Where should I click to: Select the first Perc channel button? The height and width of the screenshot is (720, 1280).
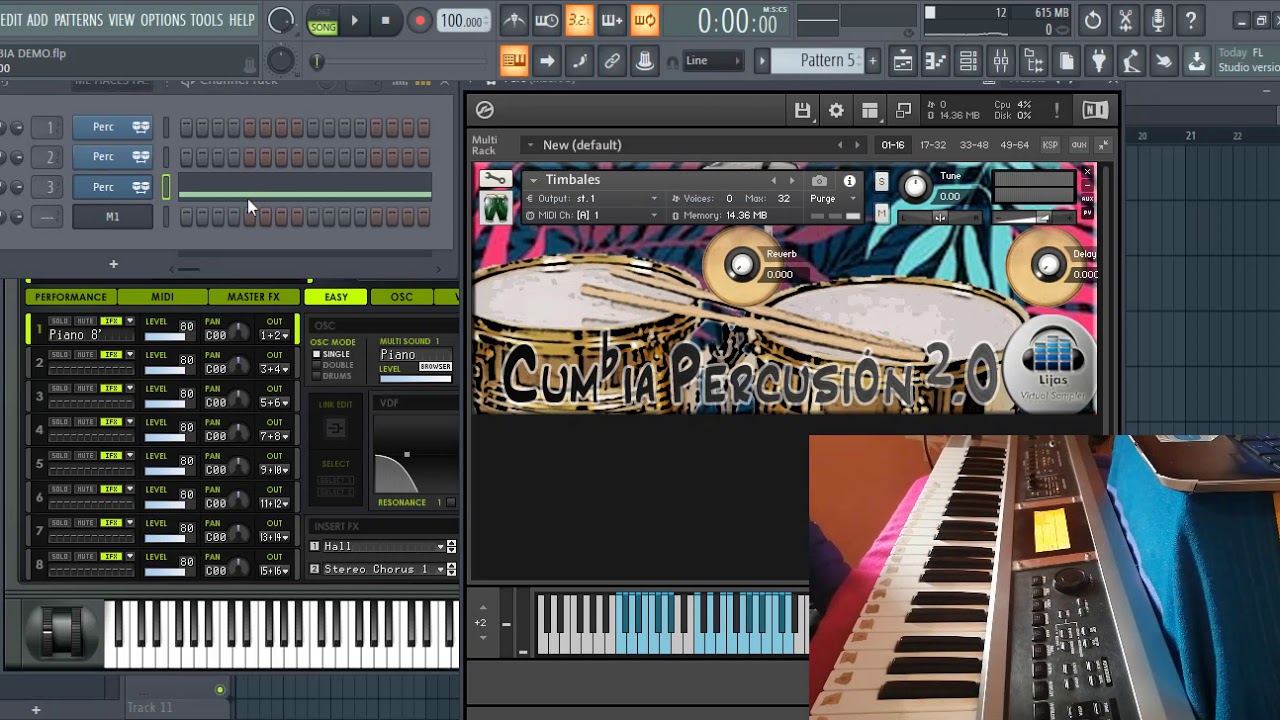tap(113, 127)
